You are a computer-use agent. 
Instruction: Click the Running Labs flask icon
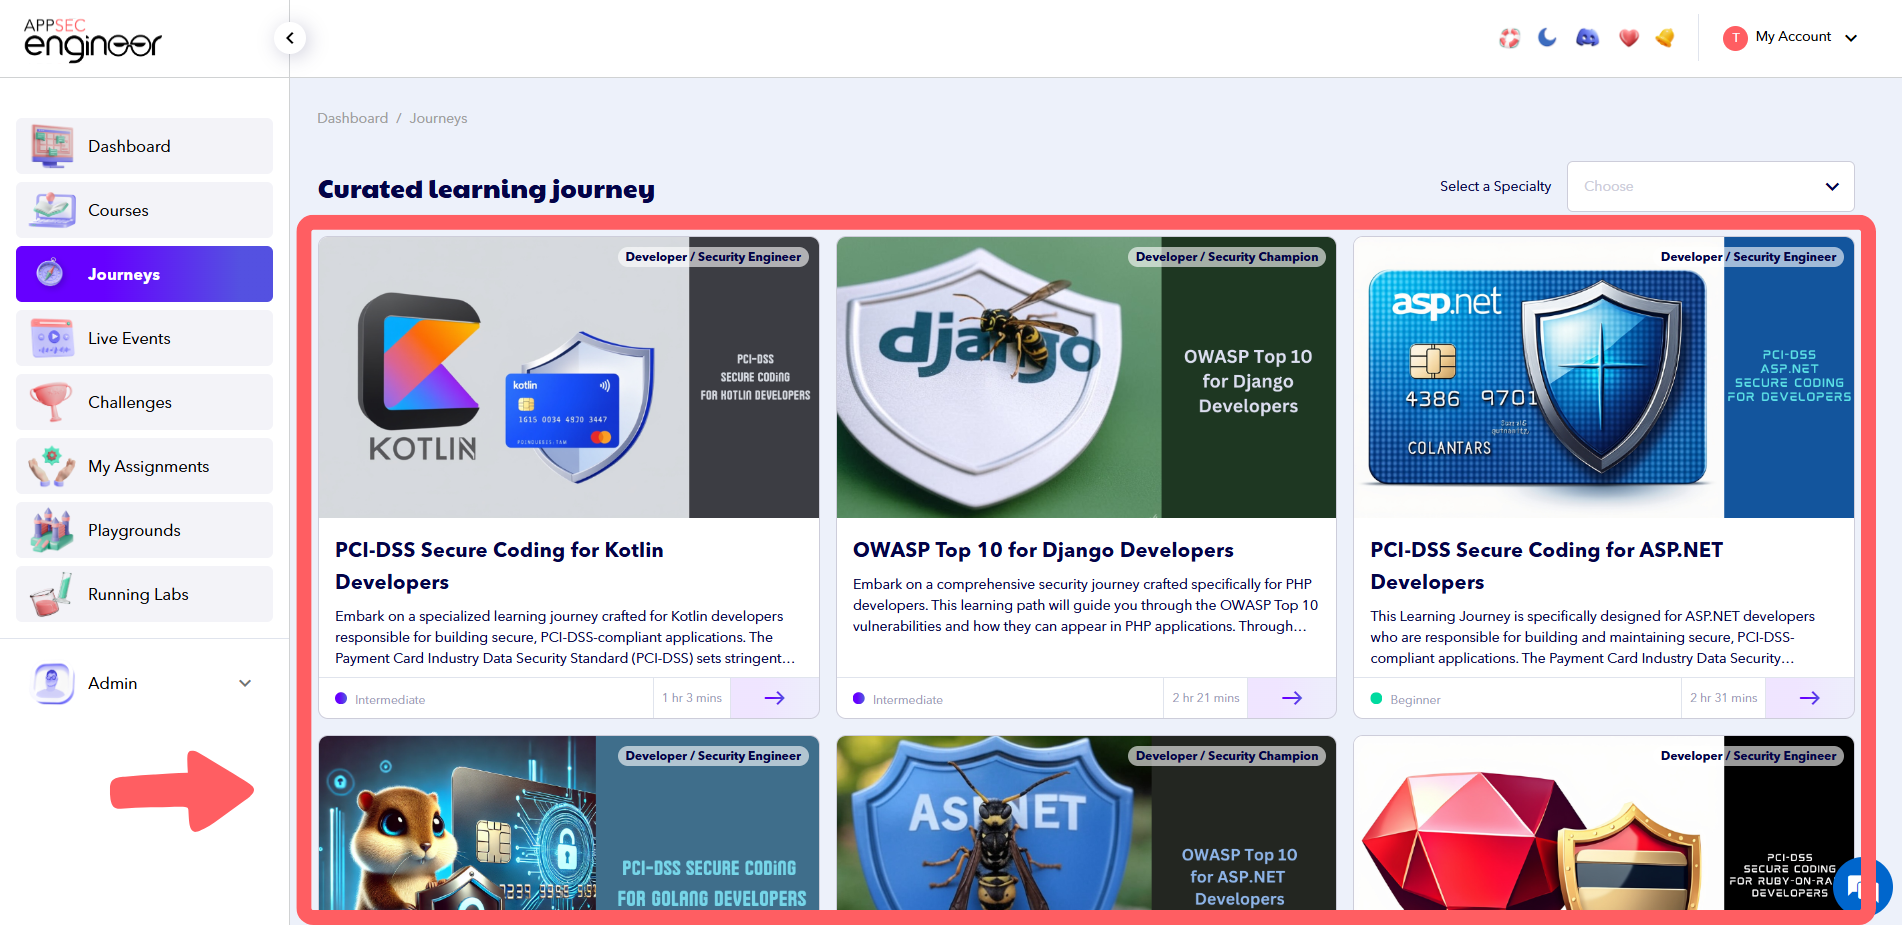[51, 593]
